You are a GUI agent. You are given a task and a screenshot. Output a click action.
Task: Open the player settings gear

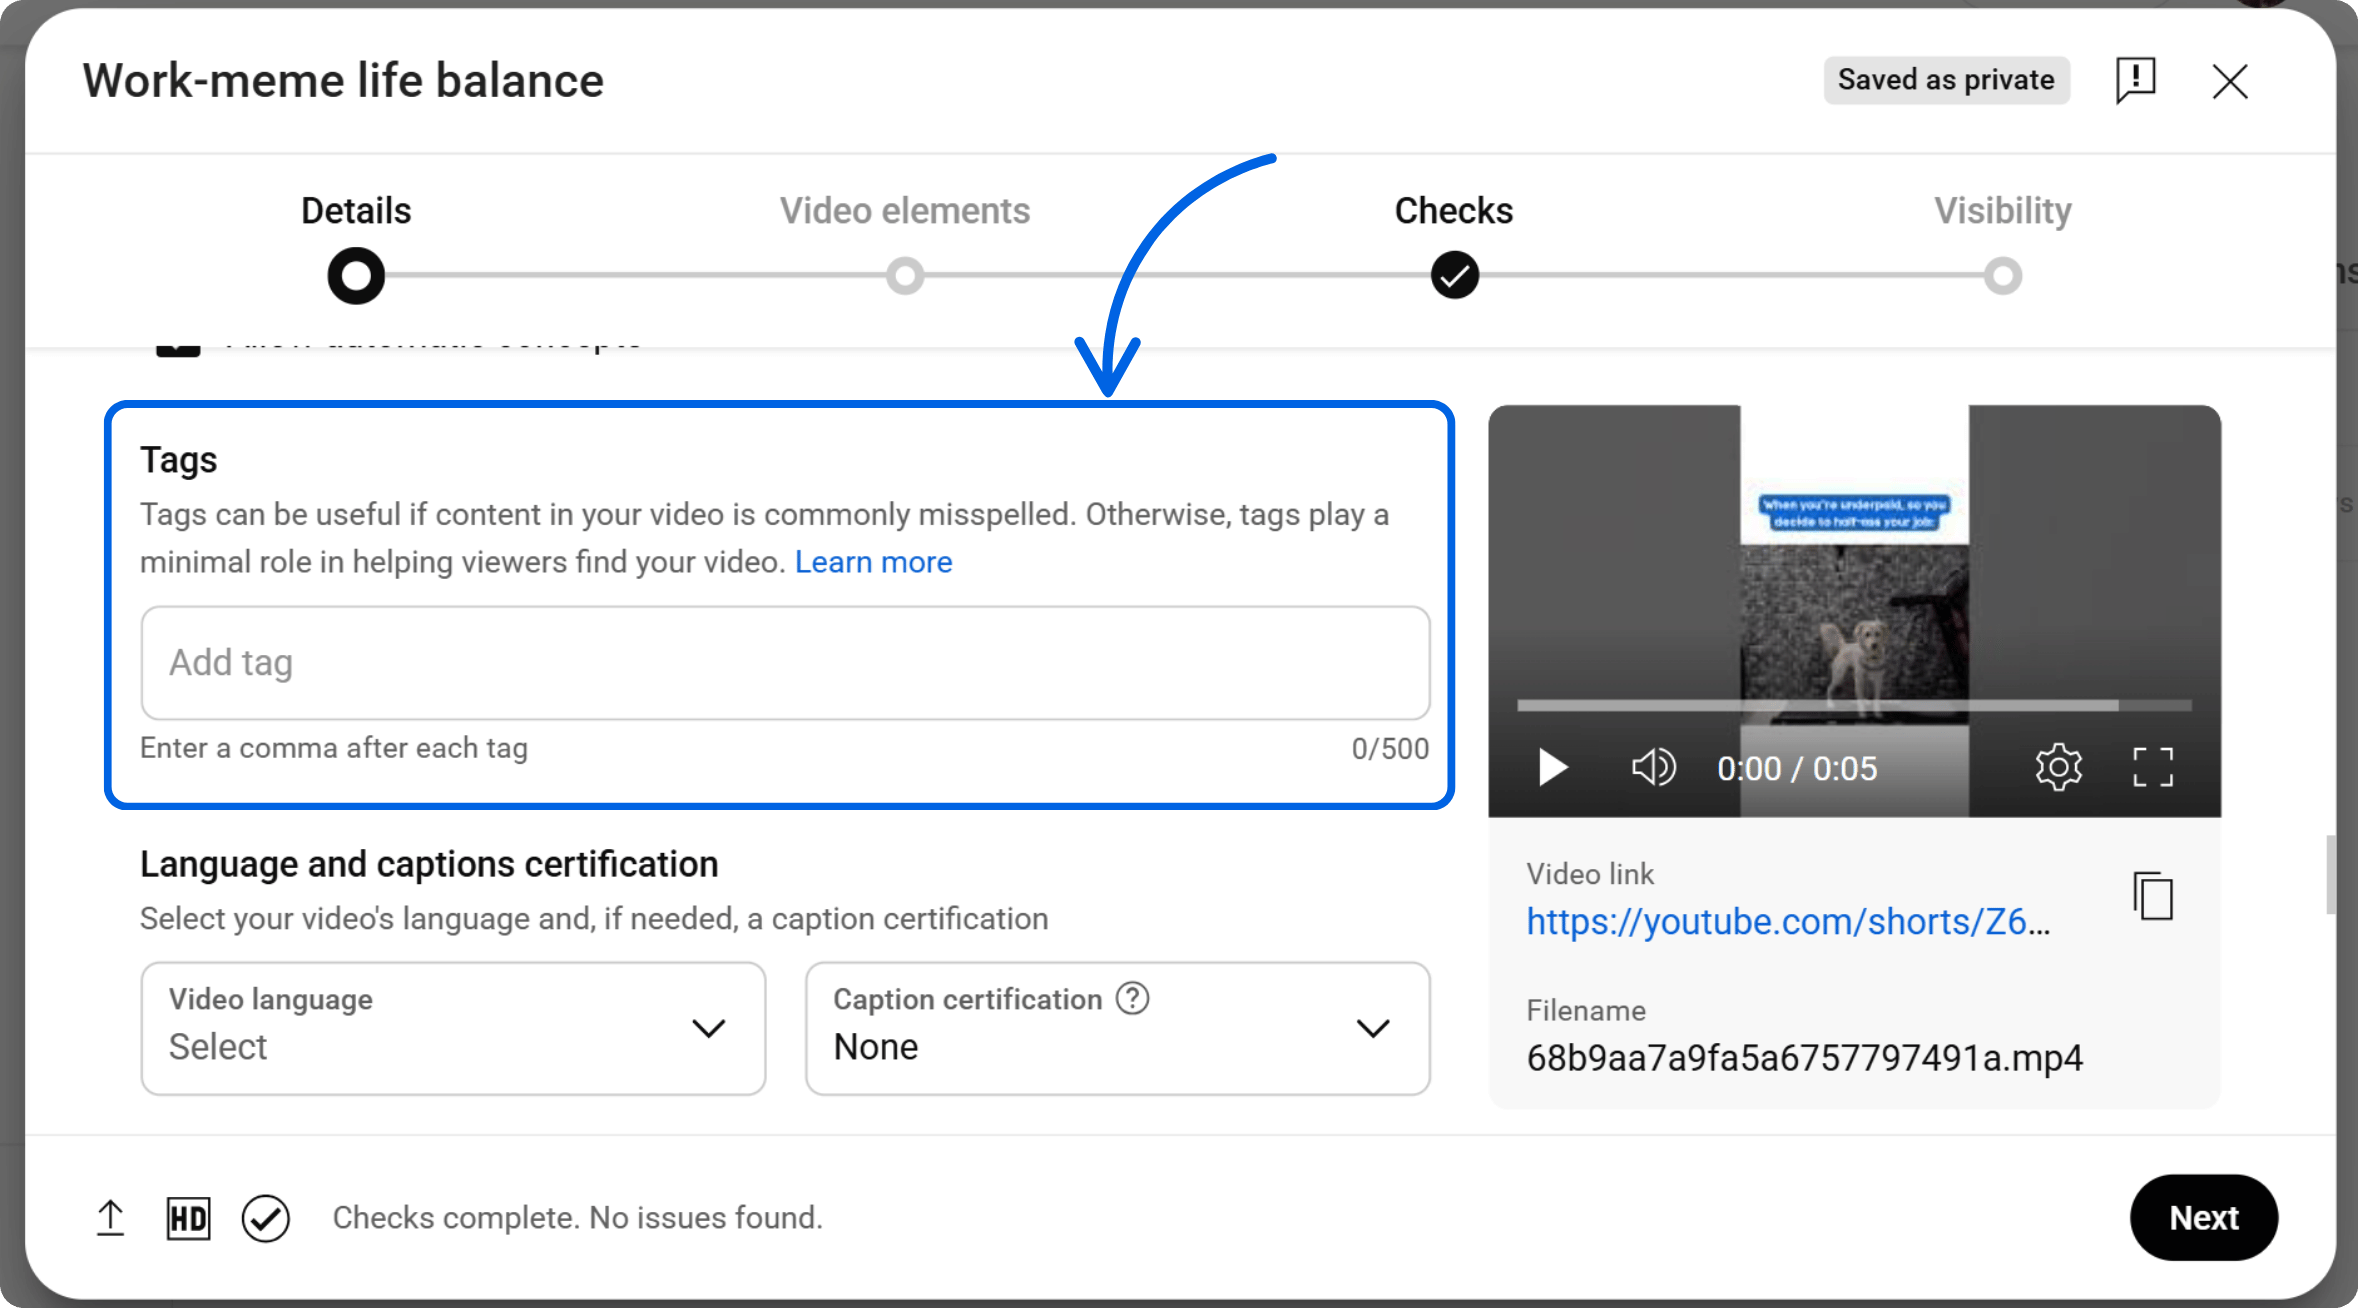pyautogui.click(x=2057, y=767)
